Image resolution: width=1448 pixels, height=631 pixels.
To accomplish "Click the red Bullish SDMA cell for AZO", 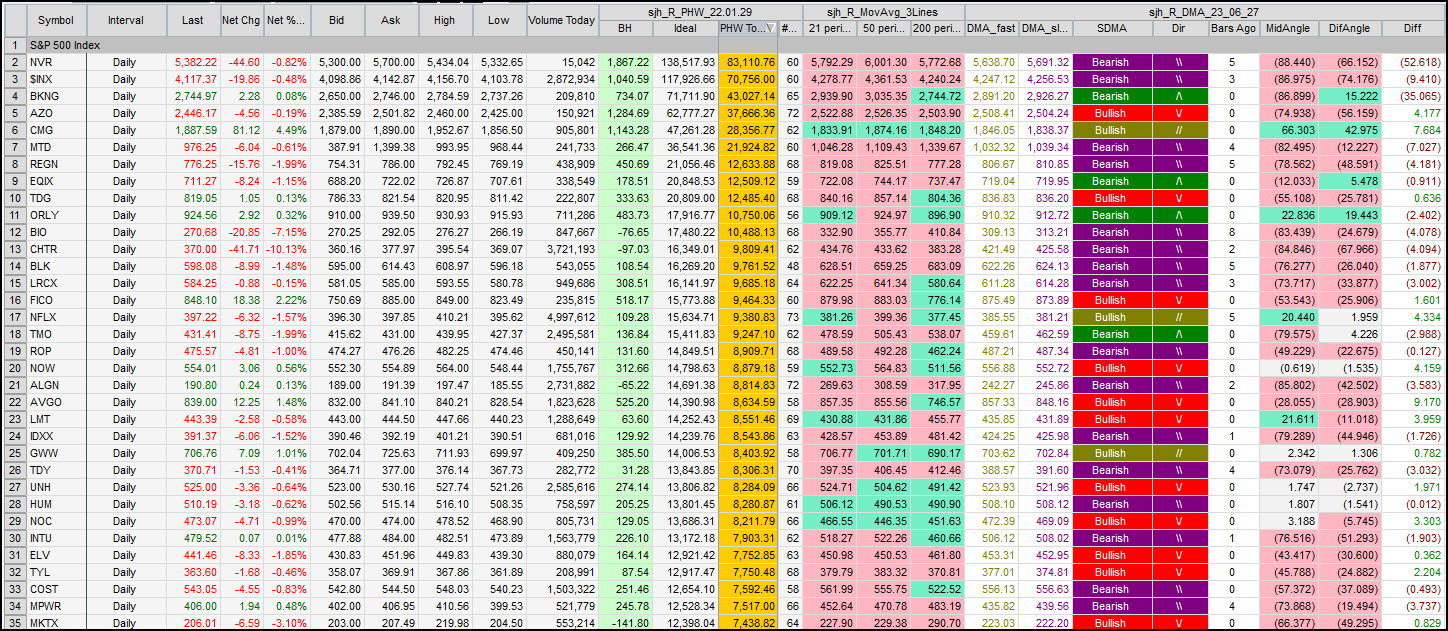I will pyautogui.click(x=1111, y=113).
